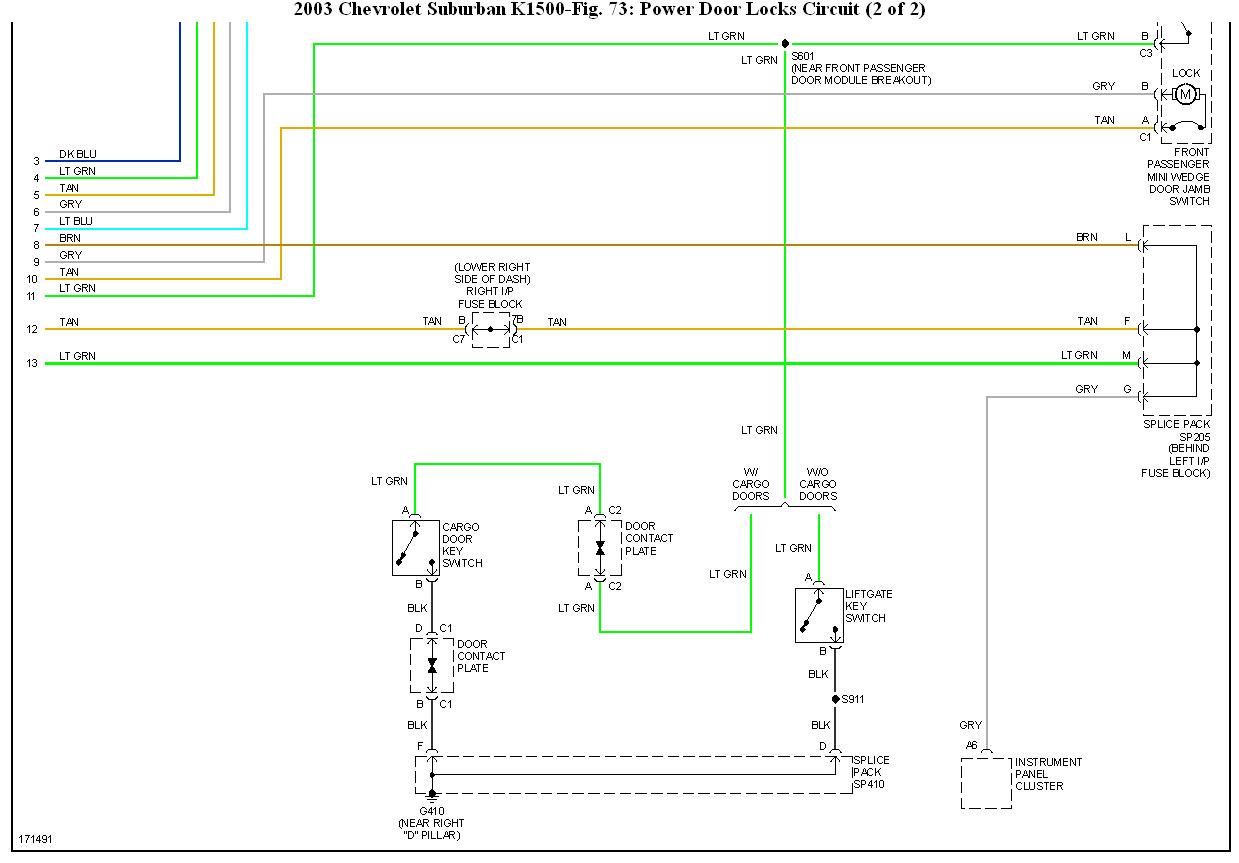Click terminal G on splice pack SP205
Viewport: 1239px width, 863px height.
click(1128, 389)
